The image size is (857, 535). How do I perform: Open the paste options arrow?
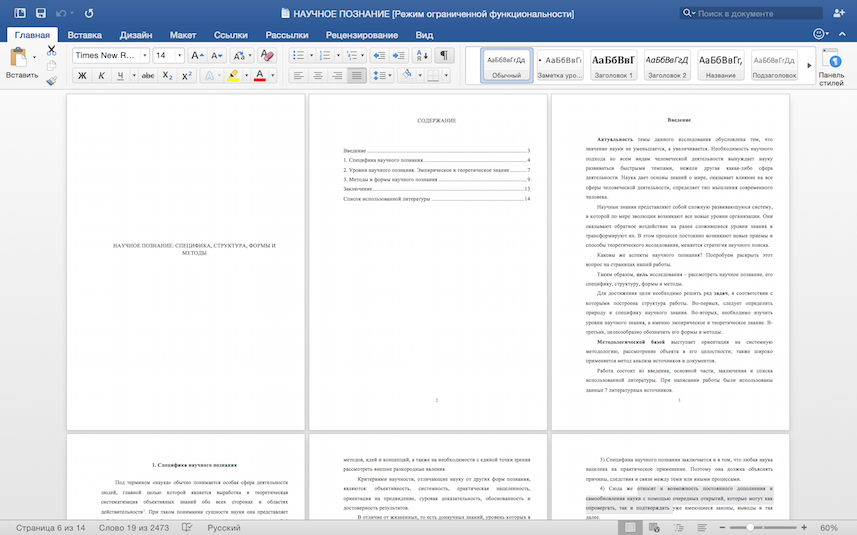[34, 57]
